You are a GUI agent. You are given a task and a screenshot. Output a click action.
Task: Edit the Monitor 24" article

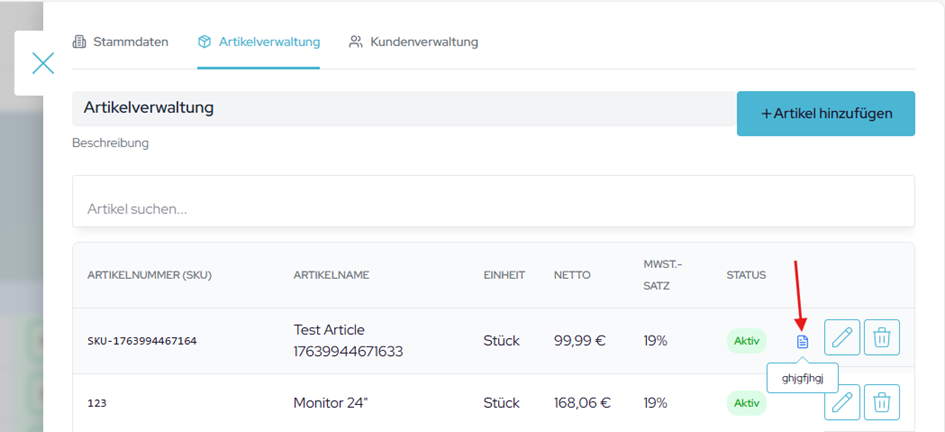click(x=842, y=402)
